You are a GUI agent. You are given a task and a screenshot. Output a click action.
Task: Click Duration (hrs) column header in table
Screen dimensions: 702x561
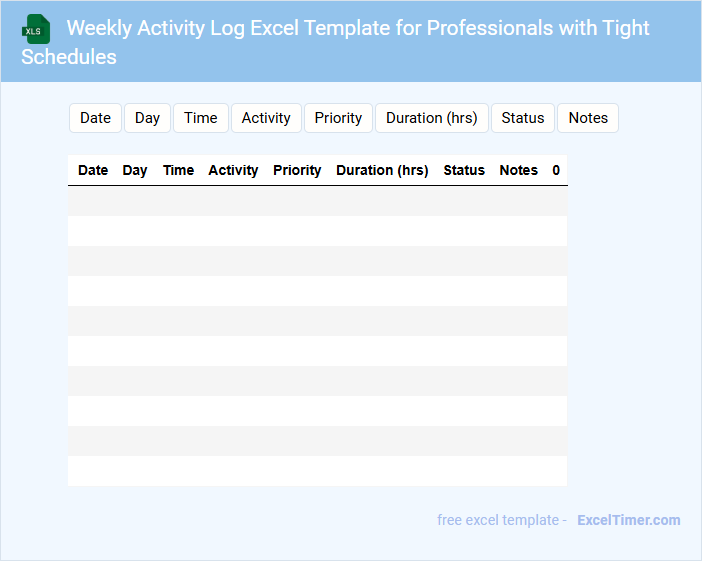click(382, 170)
